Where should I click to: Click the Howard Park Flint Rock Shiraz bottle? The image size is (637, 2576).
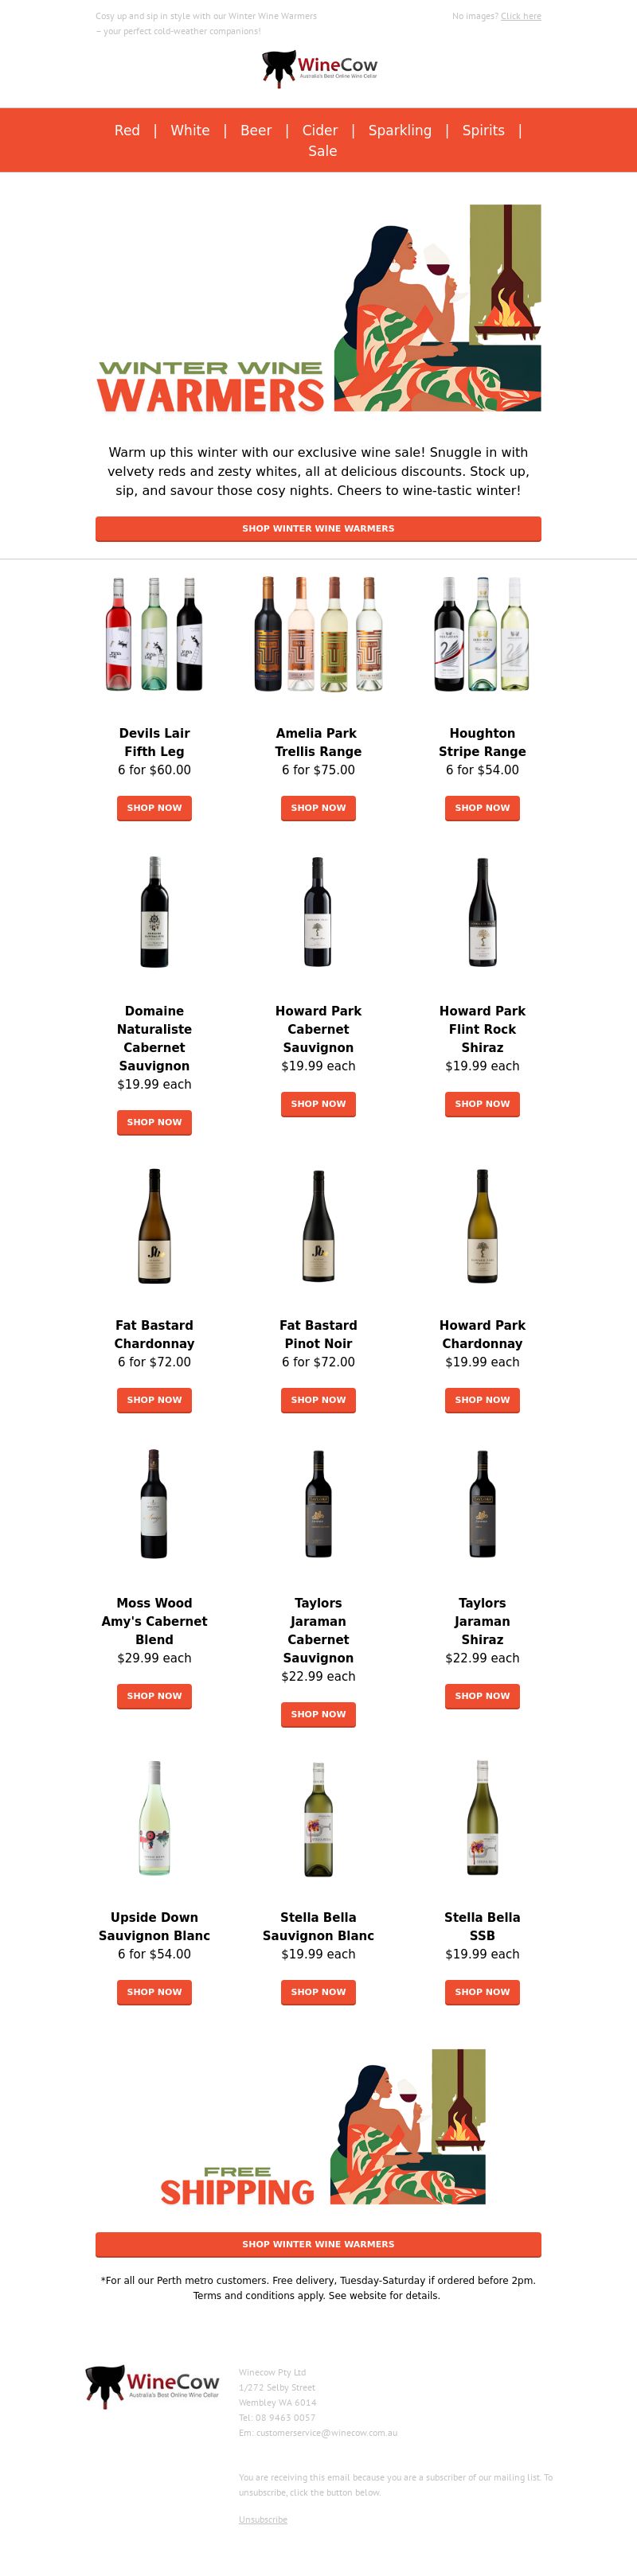coord(482,912)
